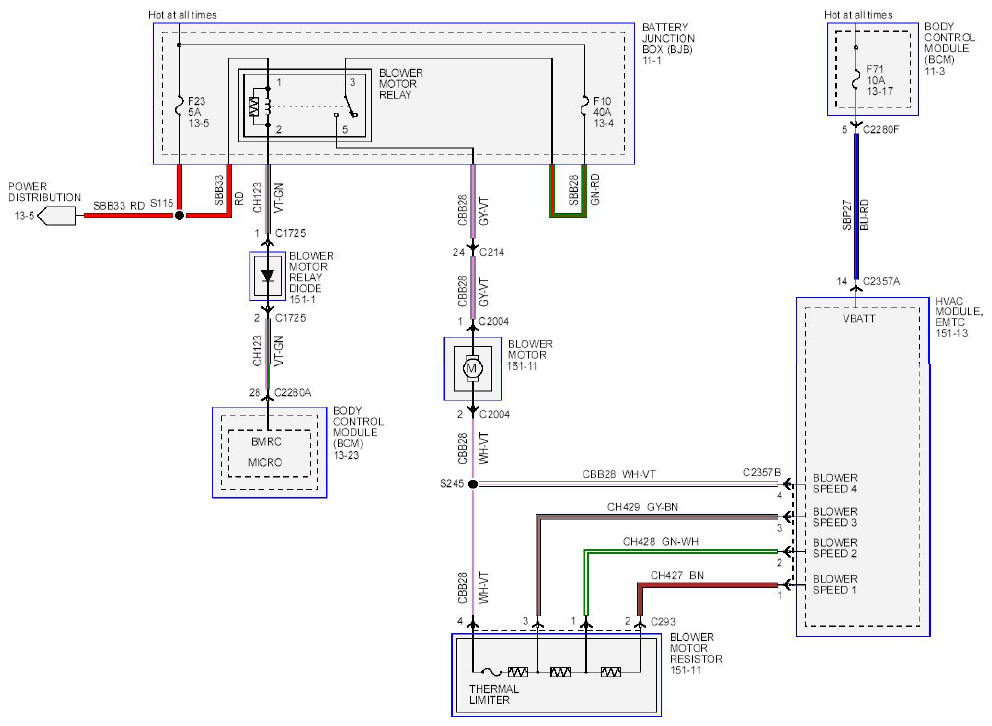Viewport: 992px width, 726px height.
Task: Click the S245 splice label
Action: (452, 484)
